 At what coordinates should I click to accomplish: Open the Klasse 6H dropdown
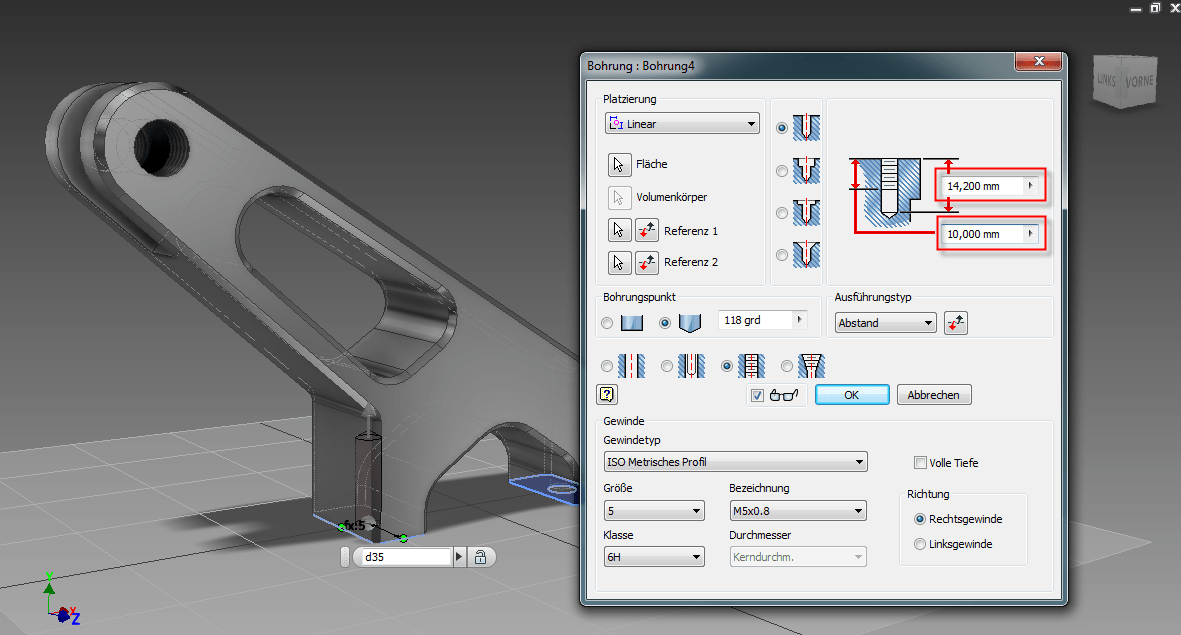pos(655,557)
